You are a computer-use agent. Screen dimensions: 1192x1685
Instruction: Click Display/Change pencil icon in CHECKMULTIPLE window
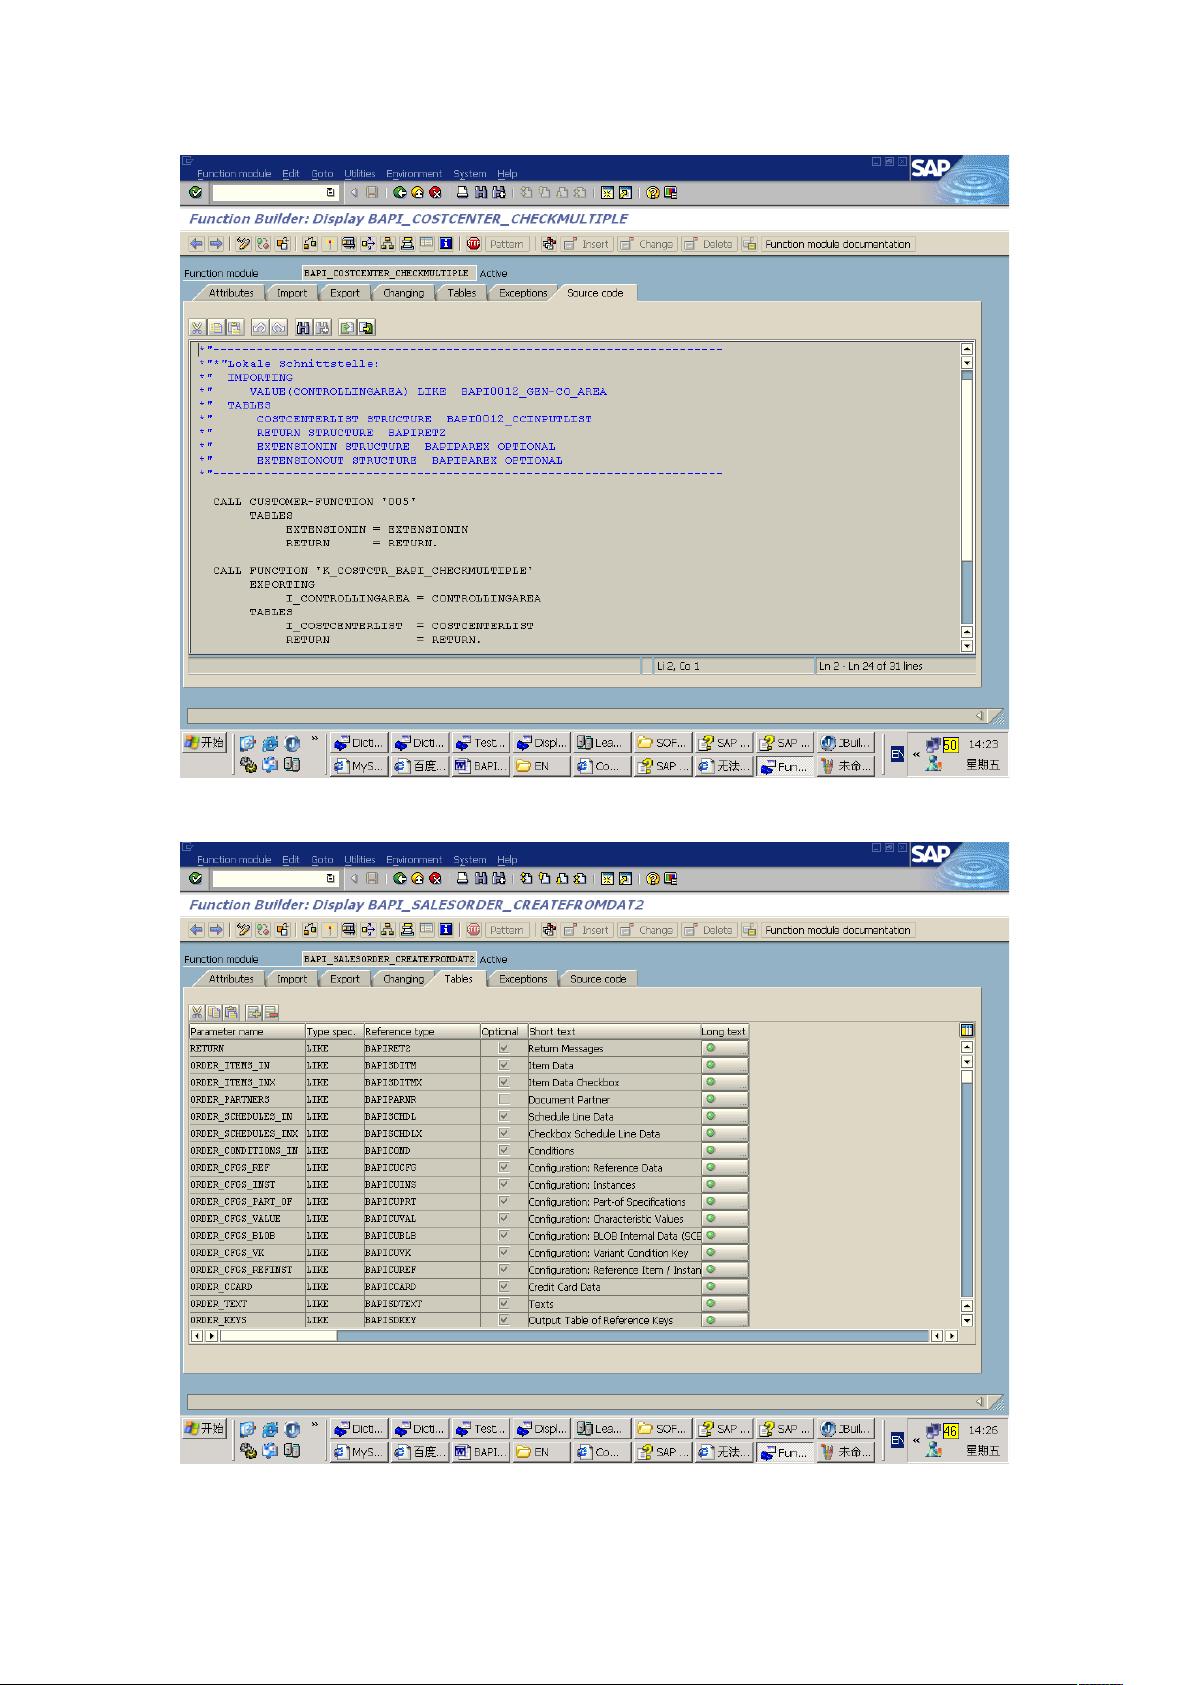pyautogui.click(x=243, y=244)
